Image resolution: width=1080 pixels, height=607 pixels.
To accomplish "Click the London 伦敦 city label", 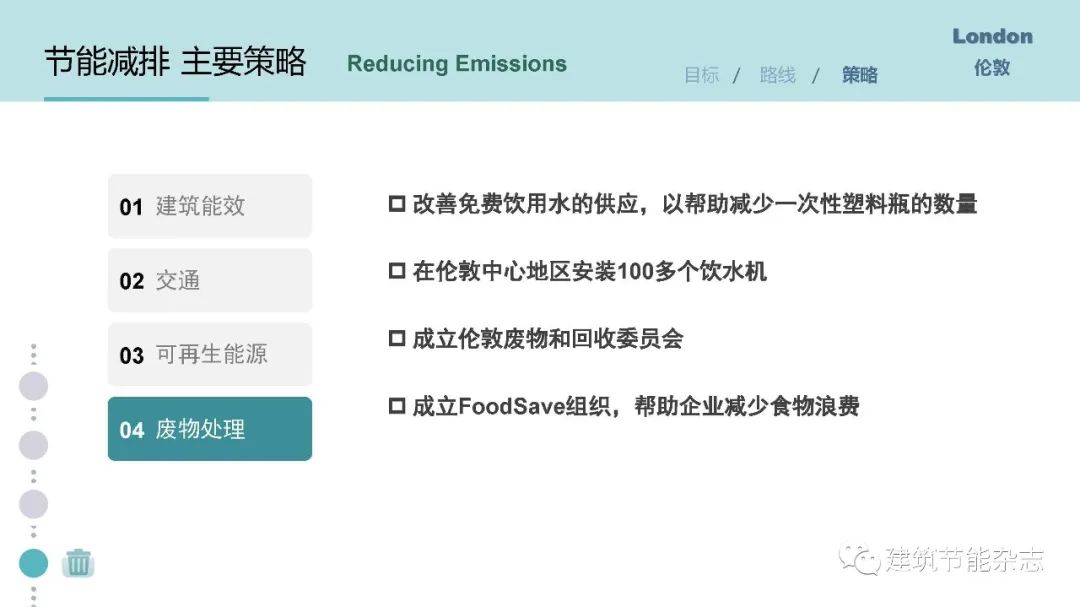I will tap(992, 51).
